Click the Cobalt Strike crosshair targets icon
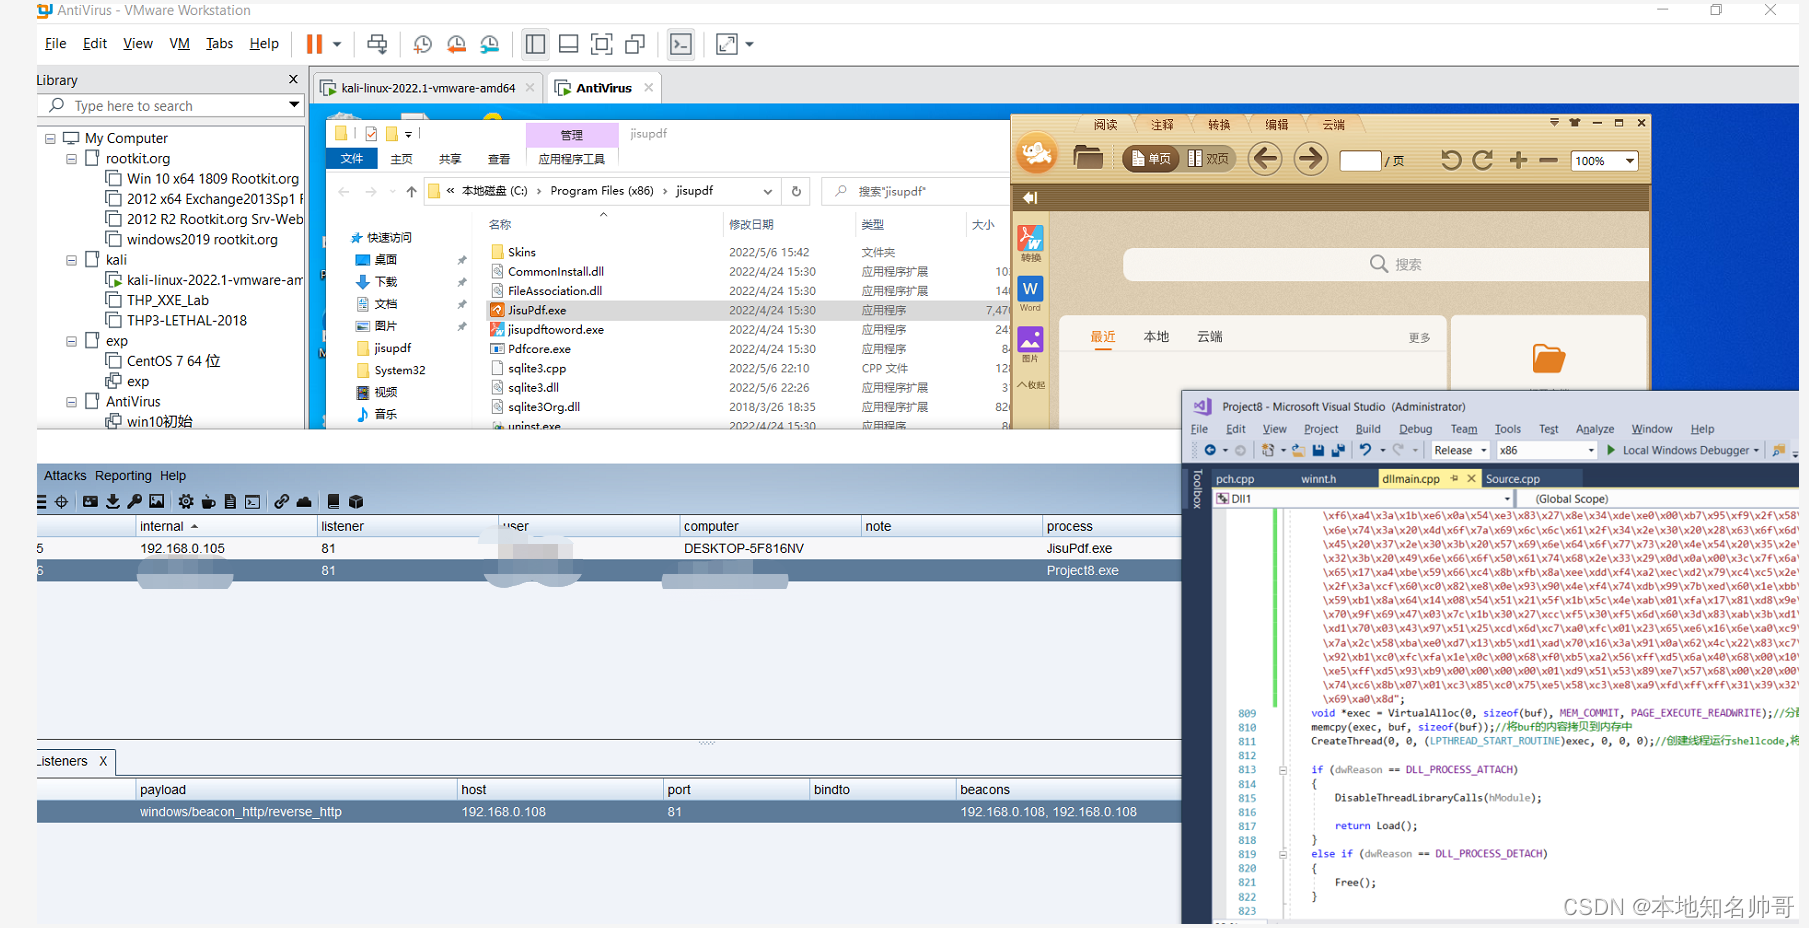The height and width of the screenshot is (928, 1809). 62,502
